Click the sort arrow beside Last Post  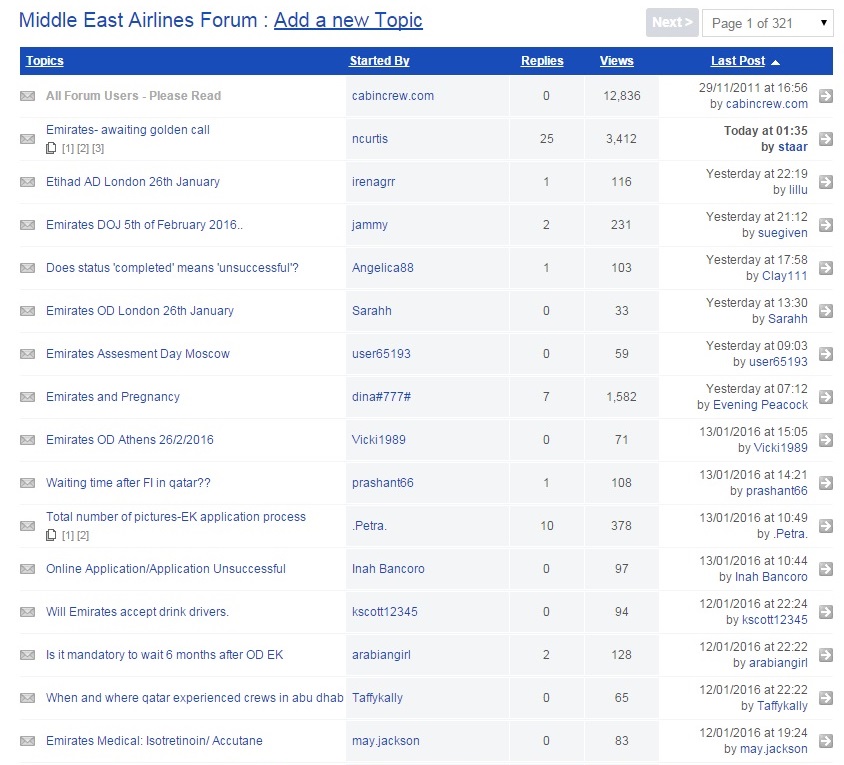pos(776,62)
